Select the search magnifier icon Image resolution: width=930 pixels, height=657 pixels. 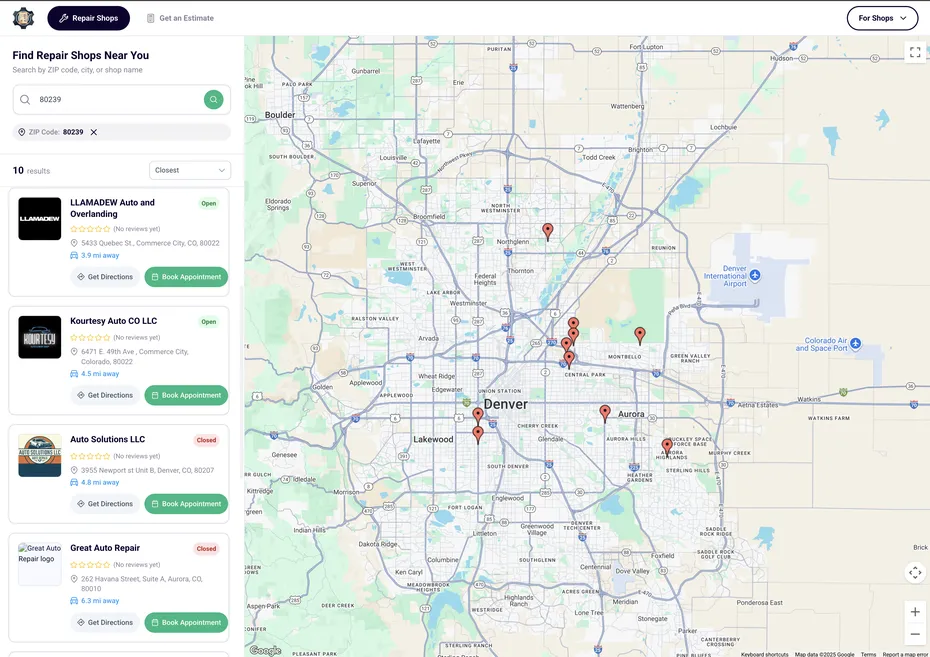[x=212, y=98]
